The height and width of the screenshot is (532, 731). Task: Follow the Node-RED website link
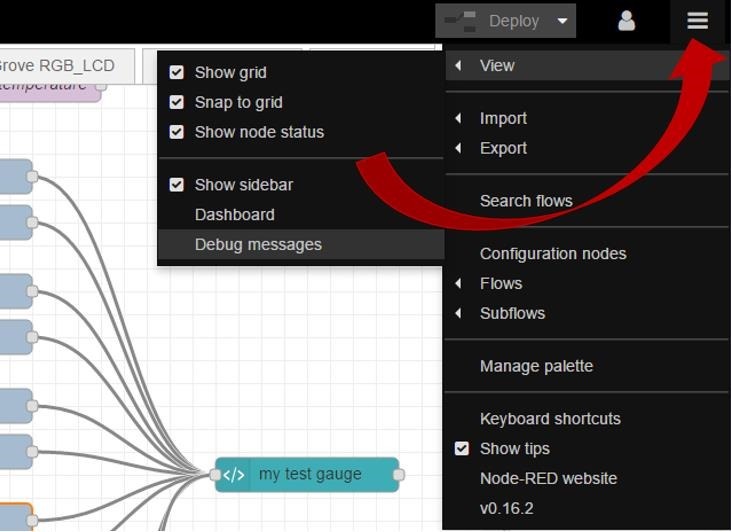point(548,479)
